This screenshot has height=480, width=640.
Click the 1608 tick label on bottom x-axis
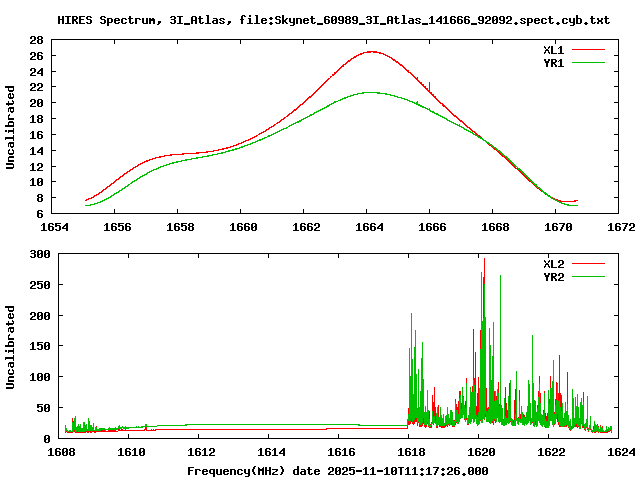(62, 452)
